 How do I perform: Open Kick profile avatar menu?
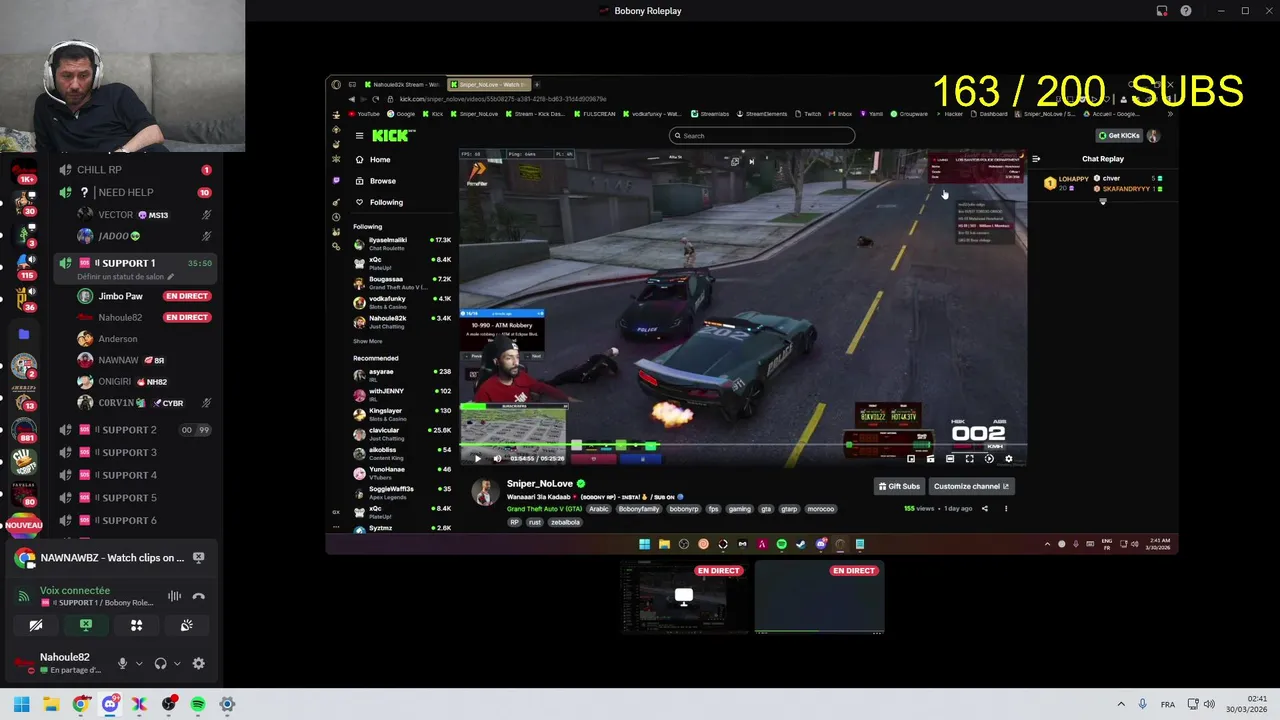(x=1153, y=135)
